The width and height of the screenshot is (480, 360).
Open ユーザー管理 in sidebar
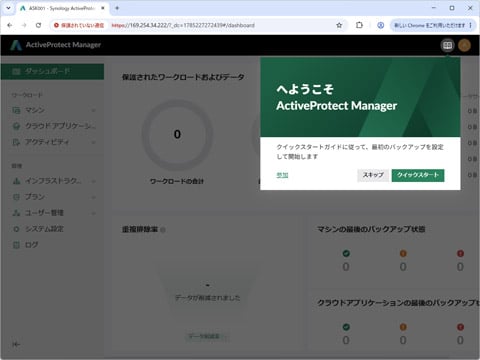pos(52,213)
